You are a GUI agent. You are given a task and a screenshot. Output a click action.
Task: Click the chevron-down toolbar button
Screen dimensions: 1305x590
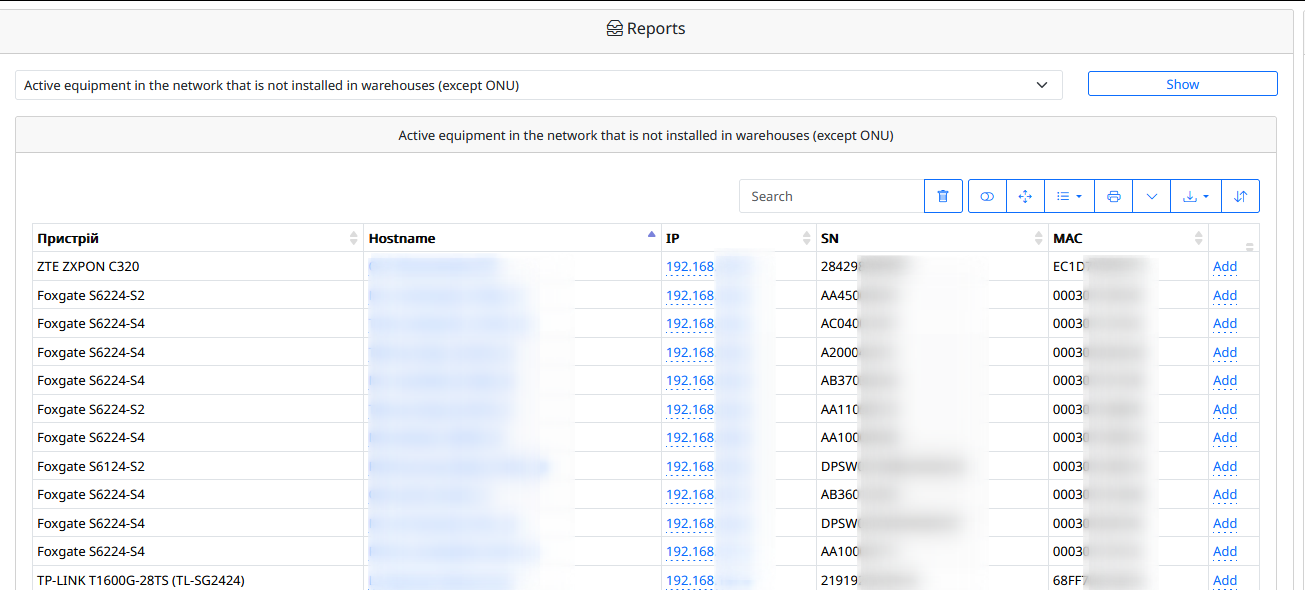click(x=1152, y=196)
